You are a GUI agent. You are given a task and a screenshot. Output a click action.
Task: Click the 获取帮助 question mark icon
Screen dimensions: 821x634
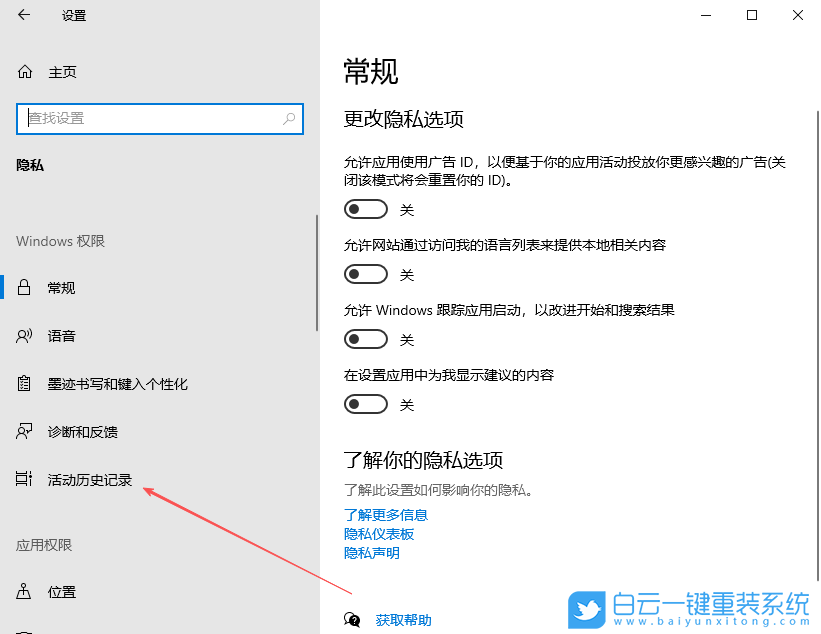click(352, 620)
